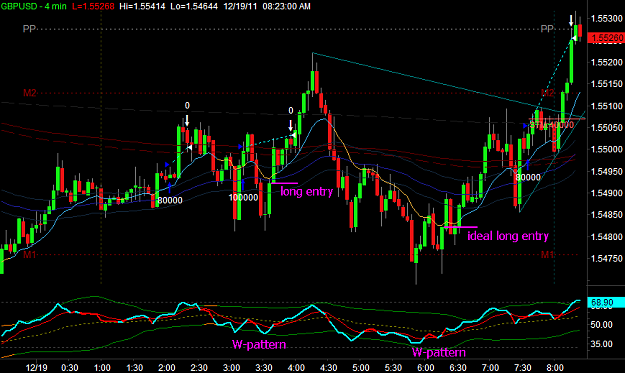The width and height of the screenshot is (625, 373).
Task: Click the 7:30 time axis label
Action: (523, 367)
